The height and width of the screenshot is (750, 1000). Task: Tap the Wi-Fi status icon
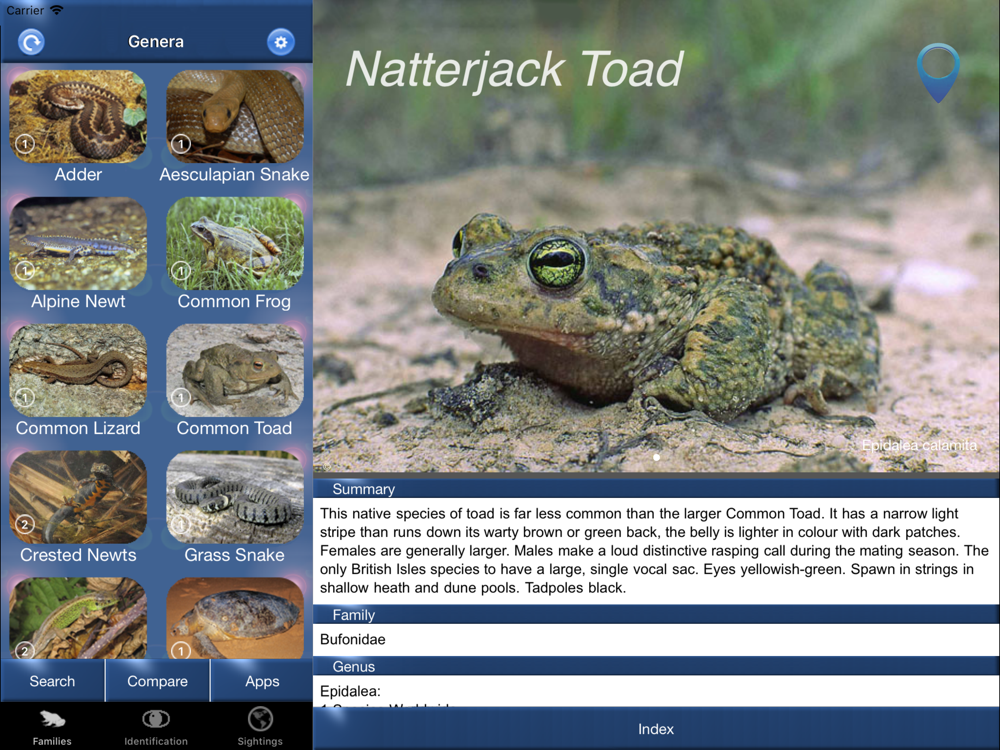57,10
